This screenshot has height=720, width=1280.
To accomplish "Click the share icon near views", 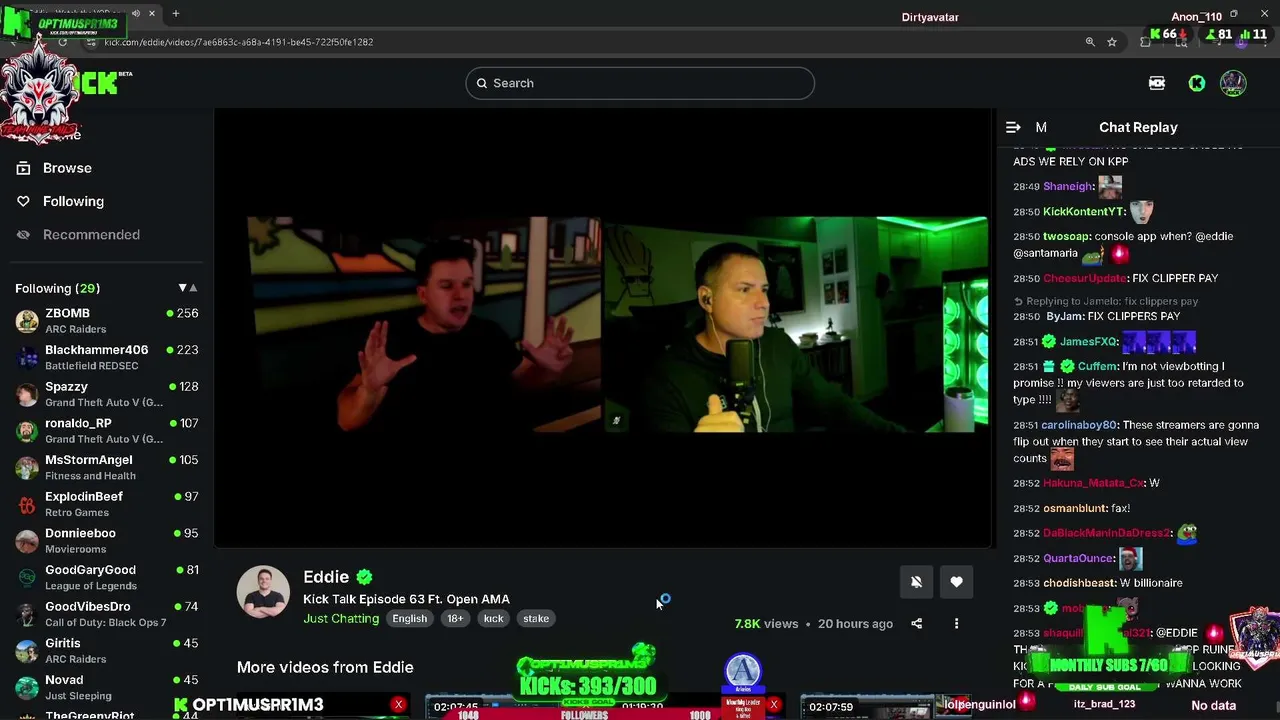I will tap(916, 624).
